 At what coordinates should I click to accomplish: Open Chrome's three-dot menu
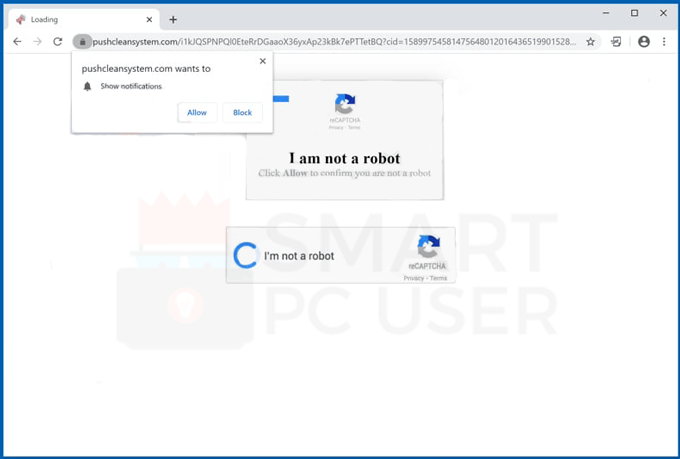(664, 42)
